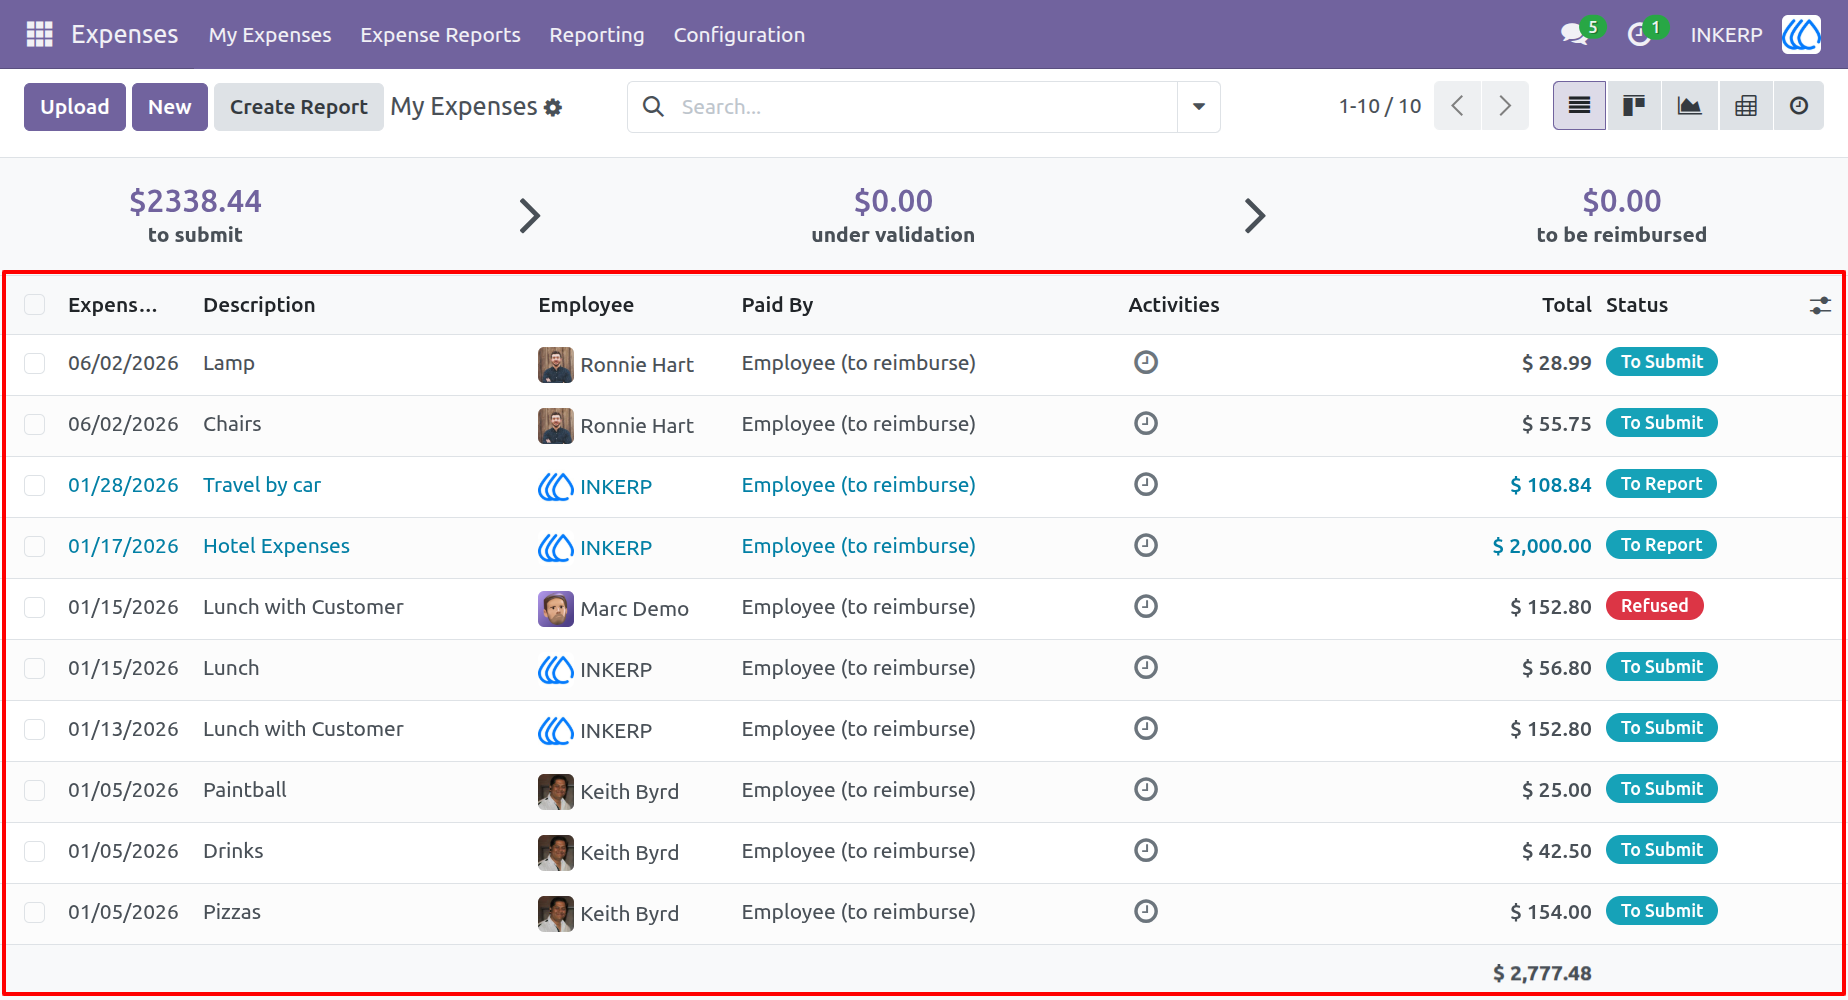Switch to kanban view

click(1634, 106)
